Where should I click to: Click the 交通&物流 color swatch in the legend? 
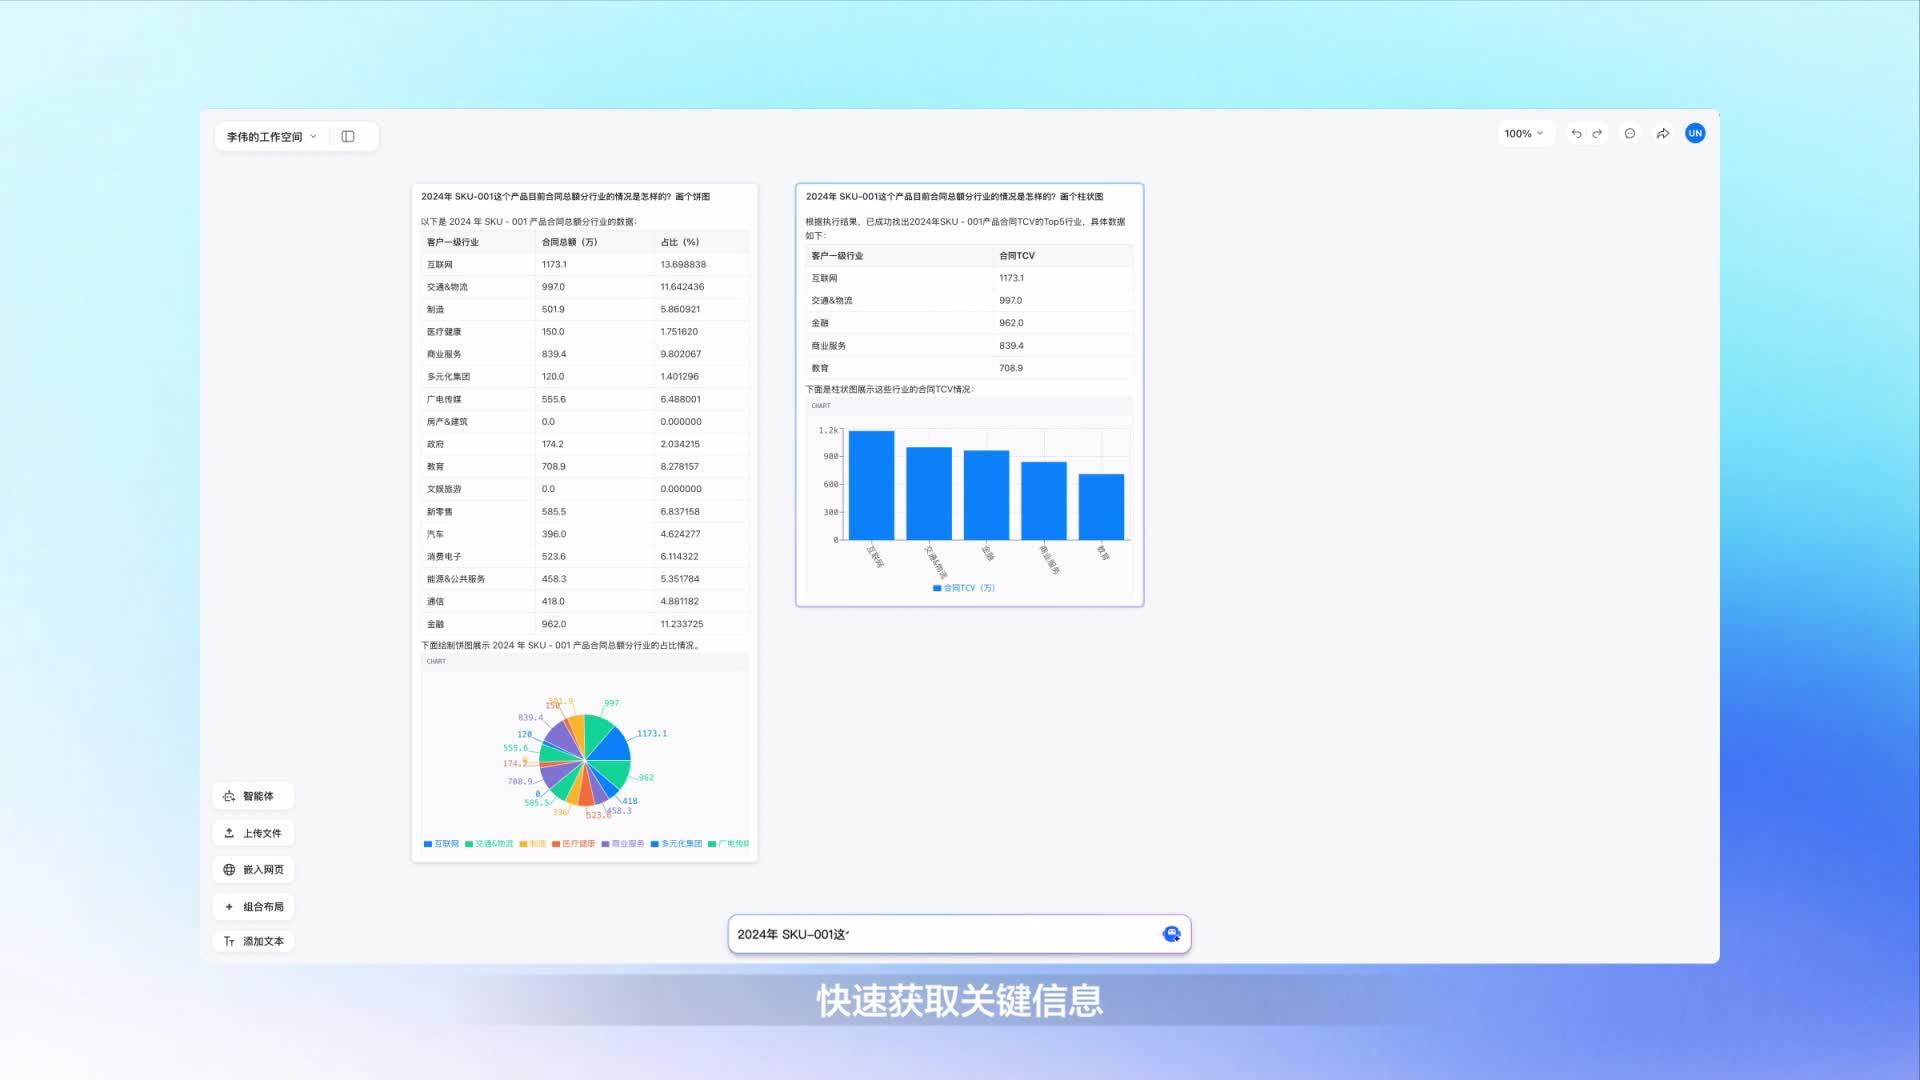point(470,843)
